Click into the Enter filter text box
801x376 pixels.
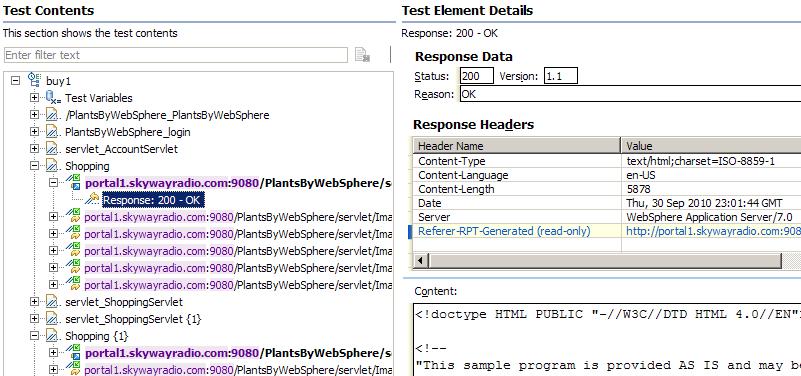click(175, 55)
